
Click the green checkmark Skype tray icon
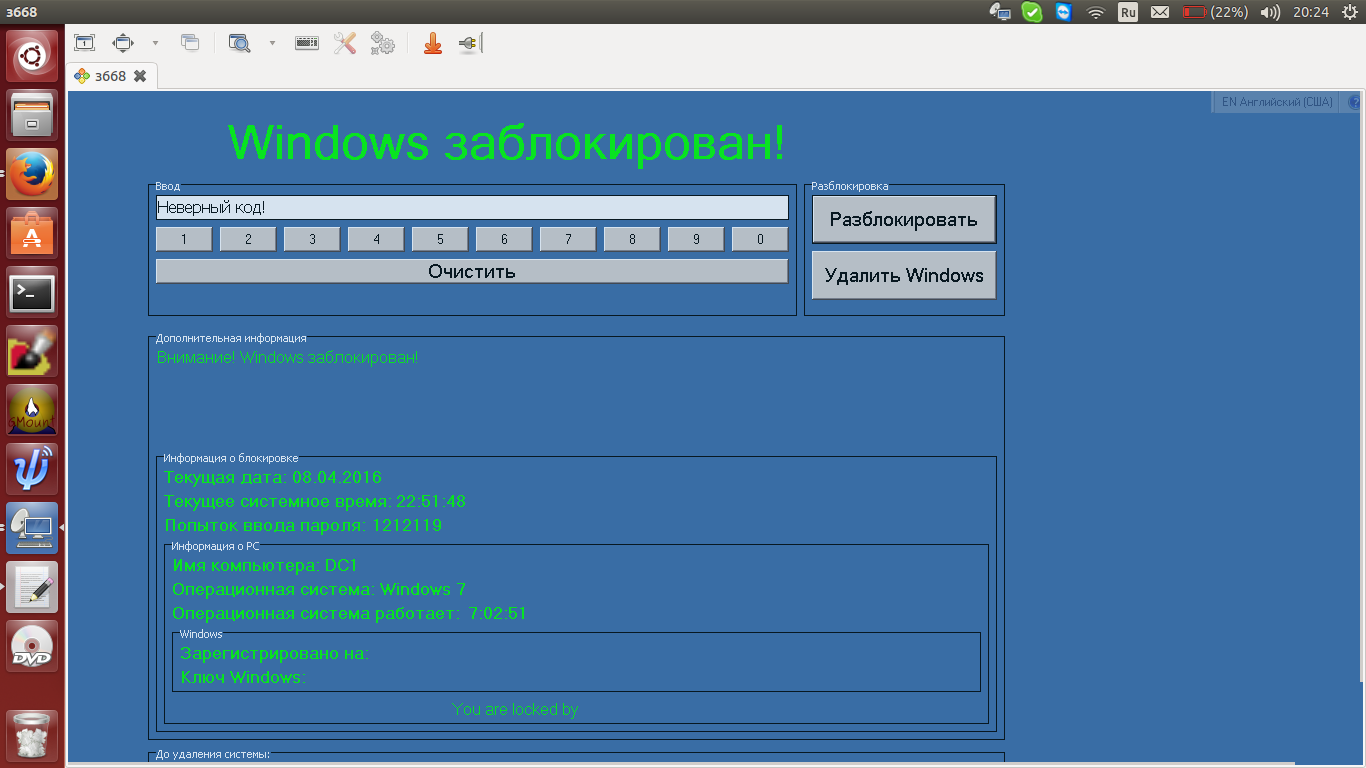[x=1032, y=12]
